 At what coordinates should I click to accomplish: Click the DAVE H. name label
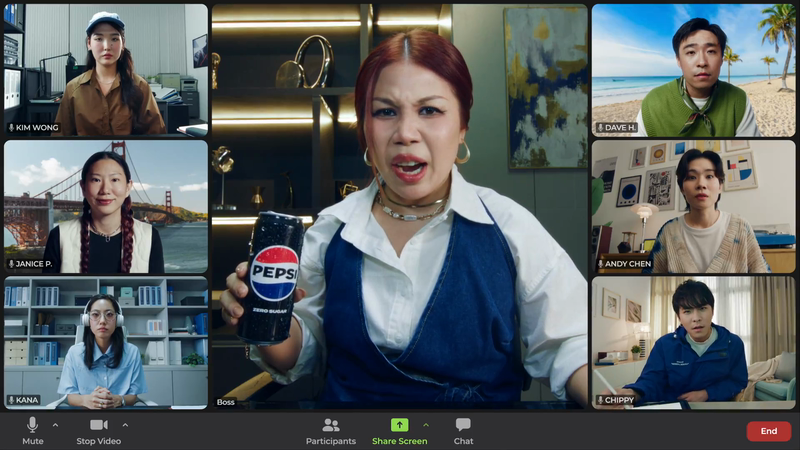click(x=620, y=128)
